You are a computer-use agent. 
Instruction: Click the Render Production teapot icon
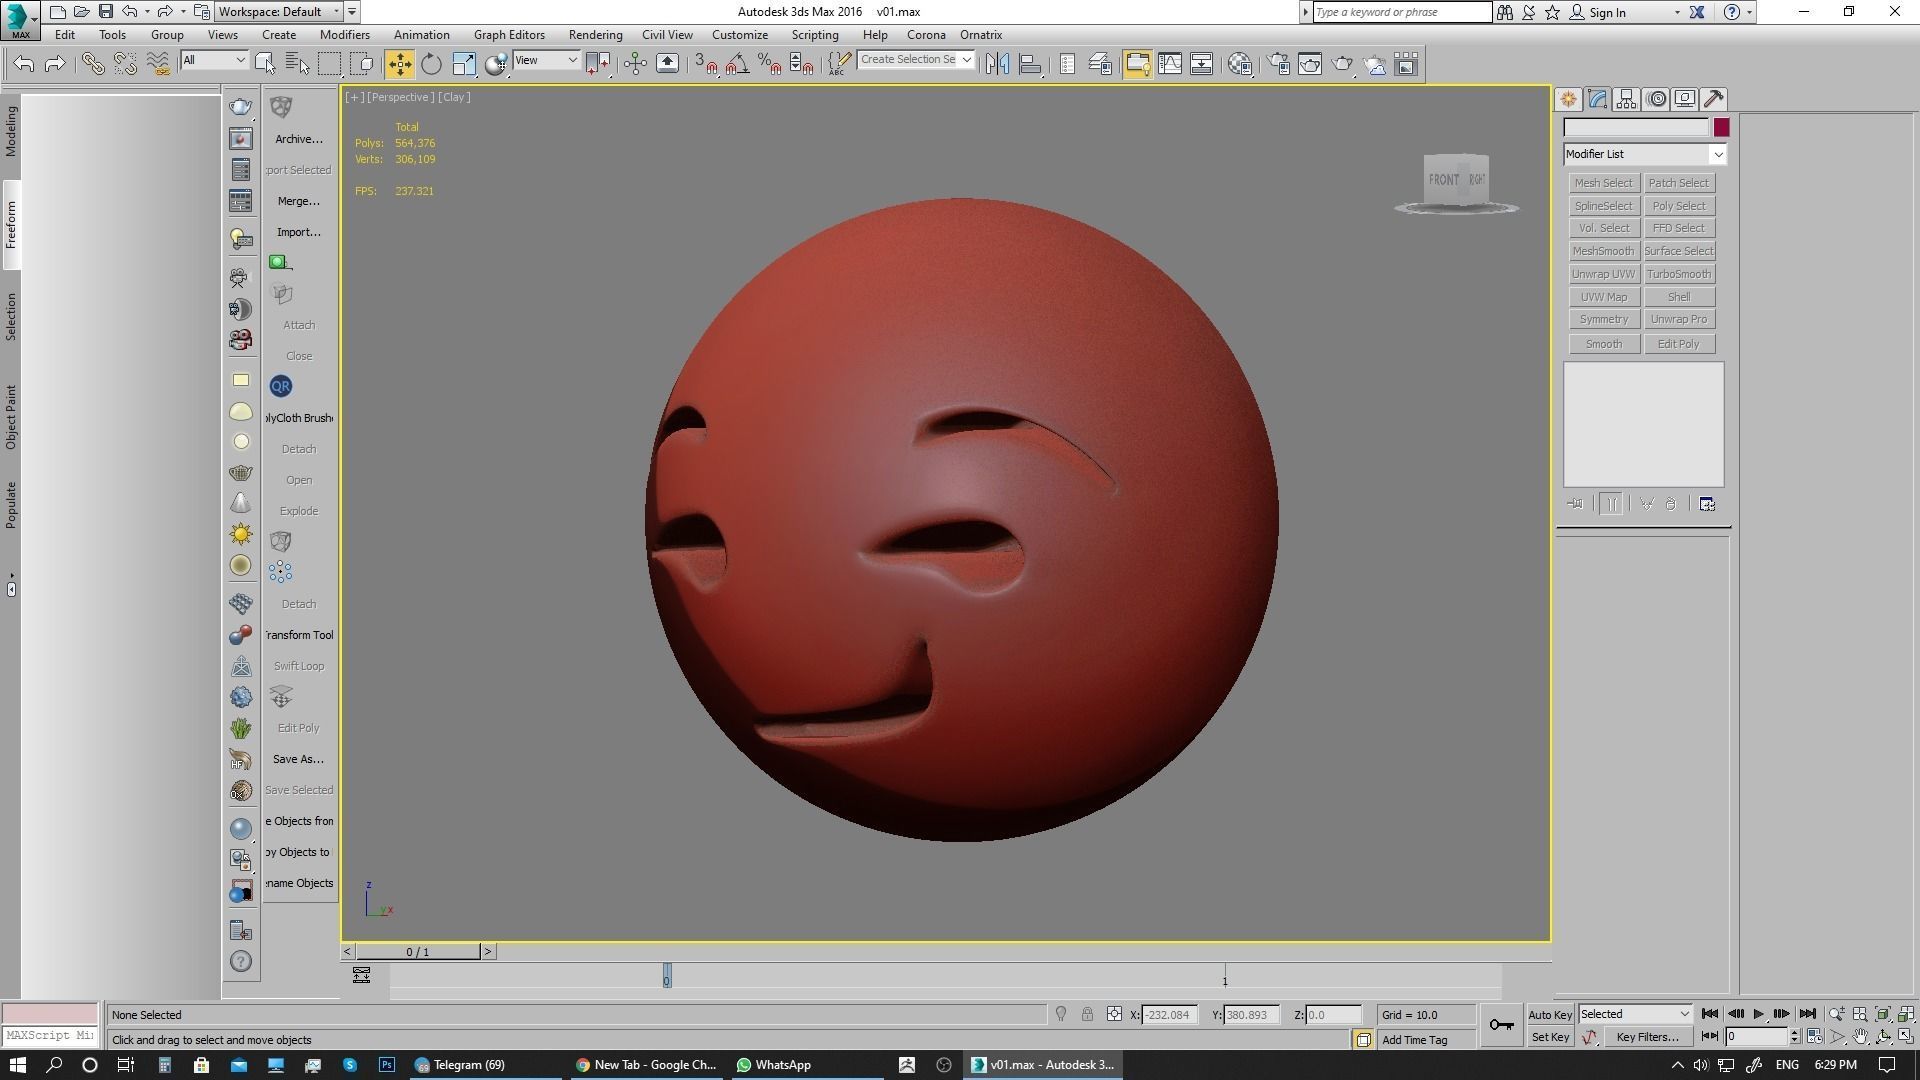tap(1342, 64)
